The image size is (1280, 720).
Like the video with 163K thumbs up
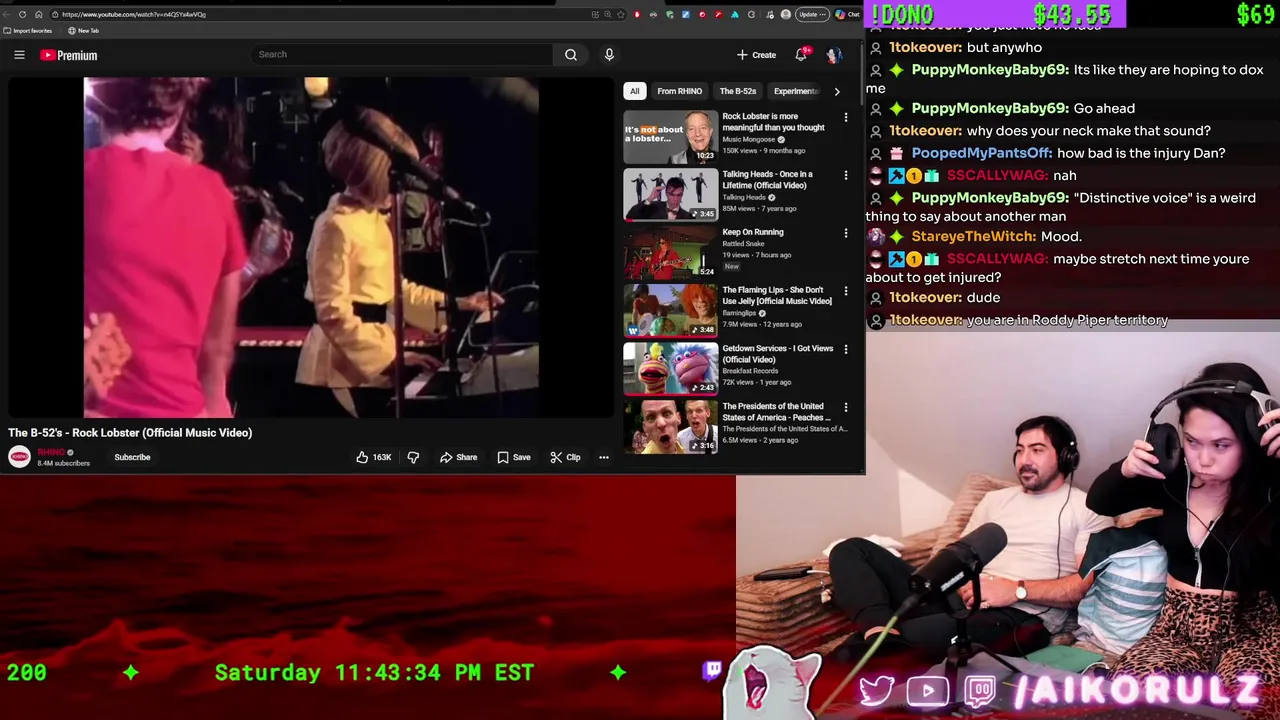(374, 457)
